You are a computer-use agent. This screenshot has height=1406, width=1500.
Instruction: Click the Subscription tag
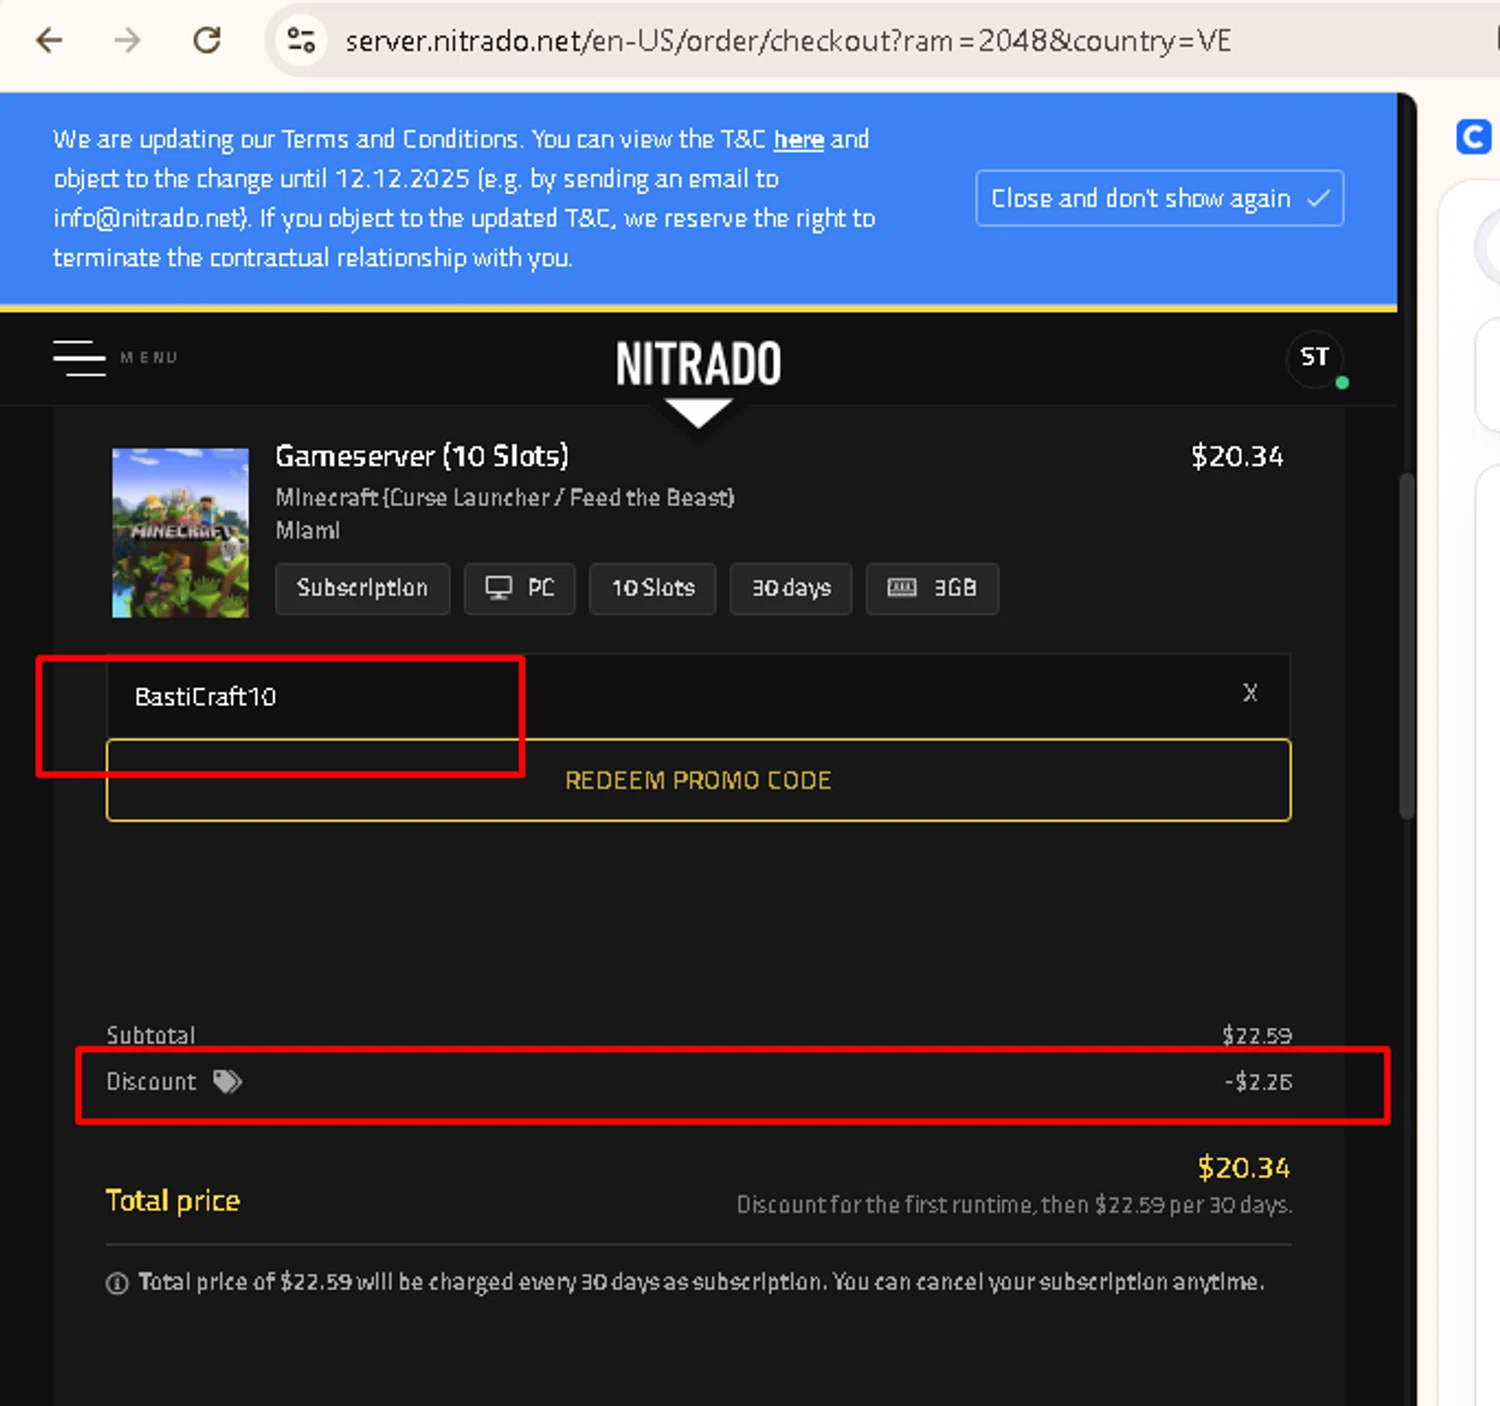click(362, 588)
